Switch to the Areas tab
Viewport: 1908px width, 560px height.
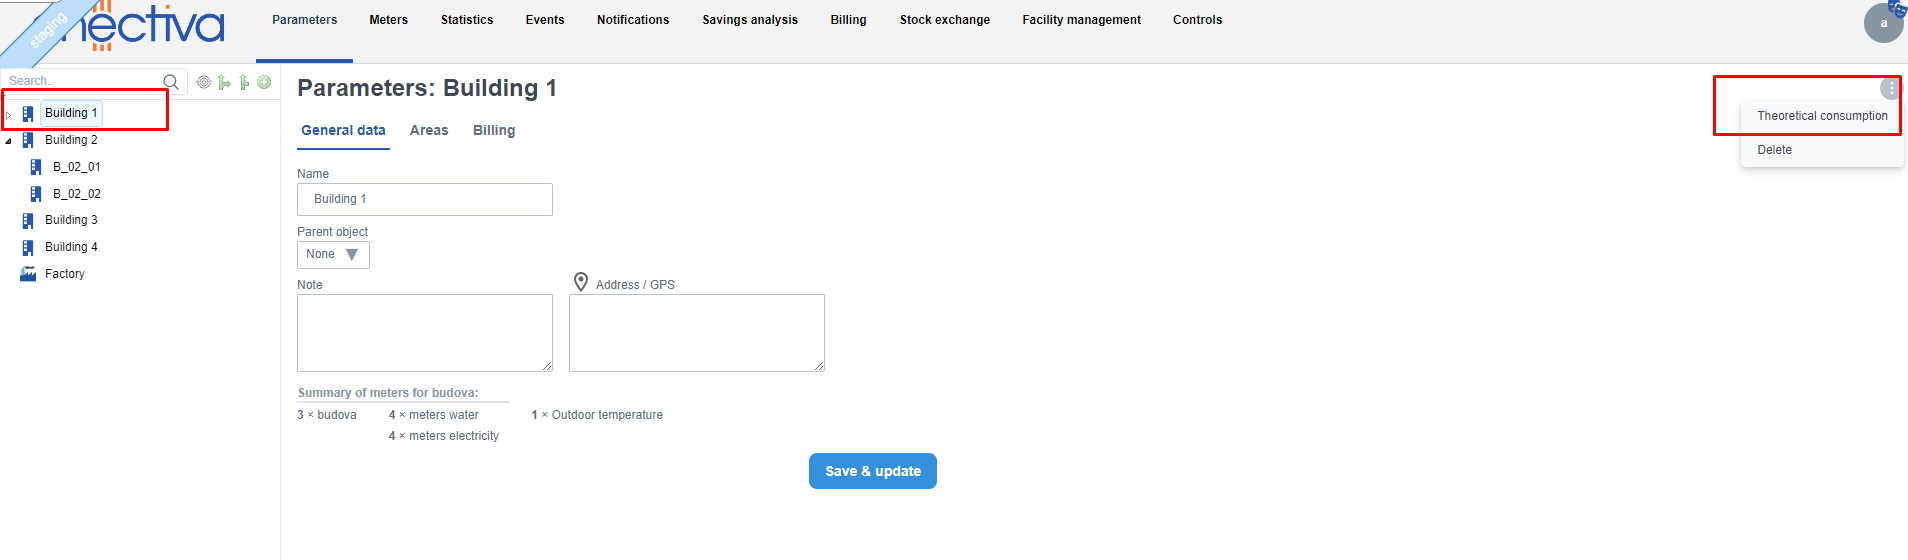click(x=429, y=131)
